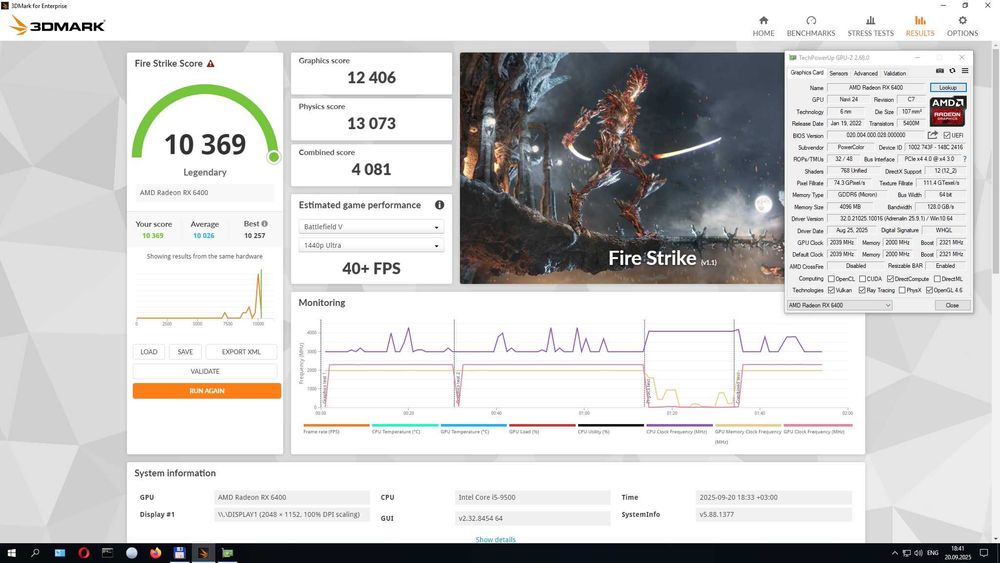Click the GPU-Z refresh icon
Screen dimensions: 1000x563
click(952, 71)
